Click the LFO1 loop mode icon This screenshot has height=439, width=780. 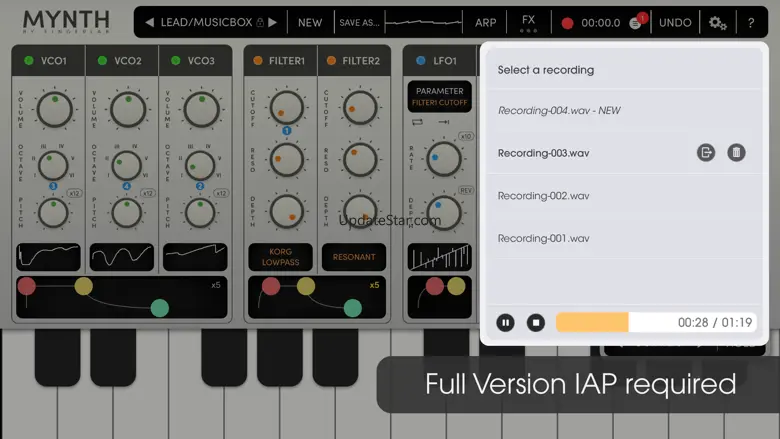pyautogui.click(x=417, y=122)
